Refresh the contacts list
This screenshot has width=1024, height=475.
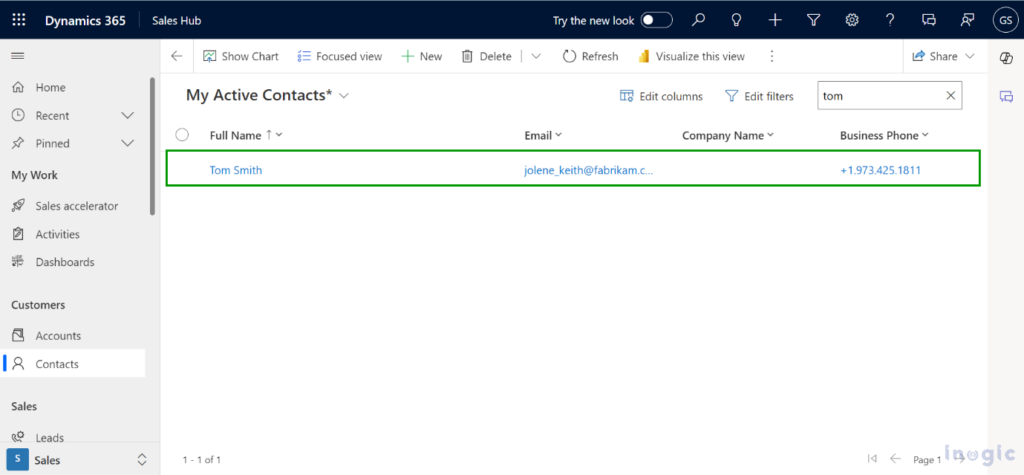point(590,56)
